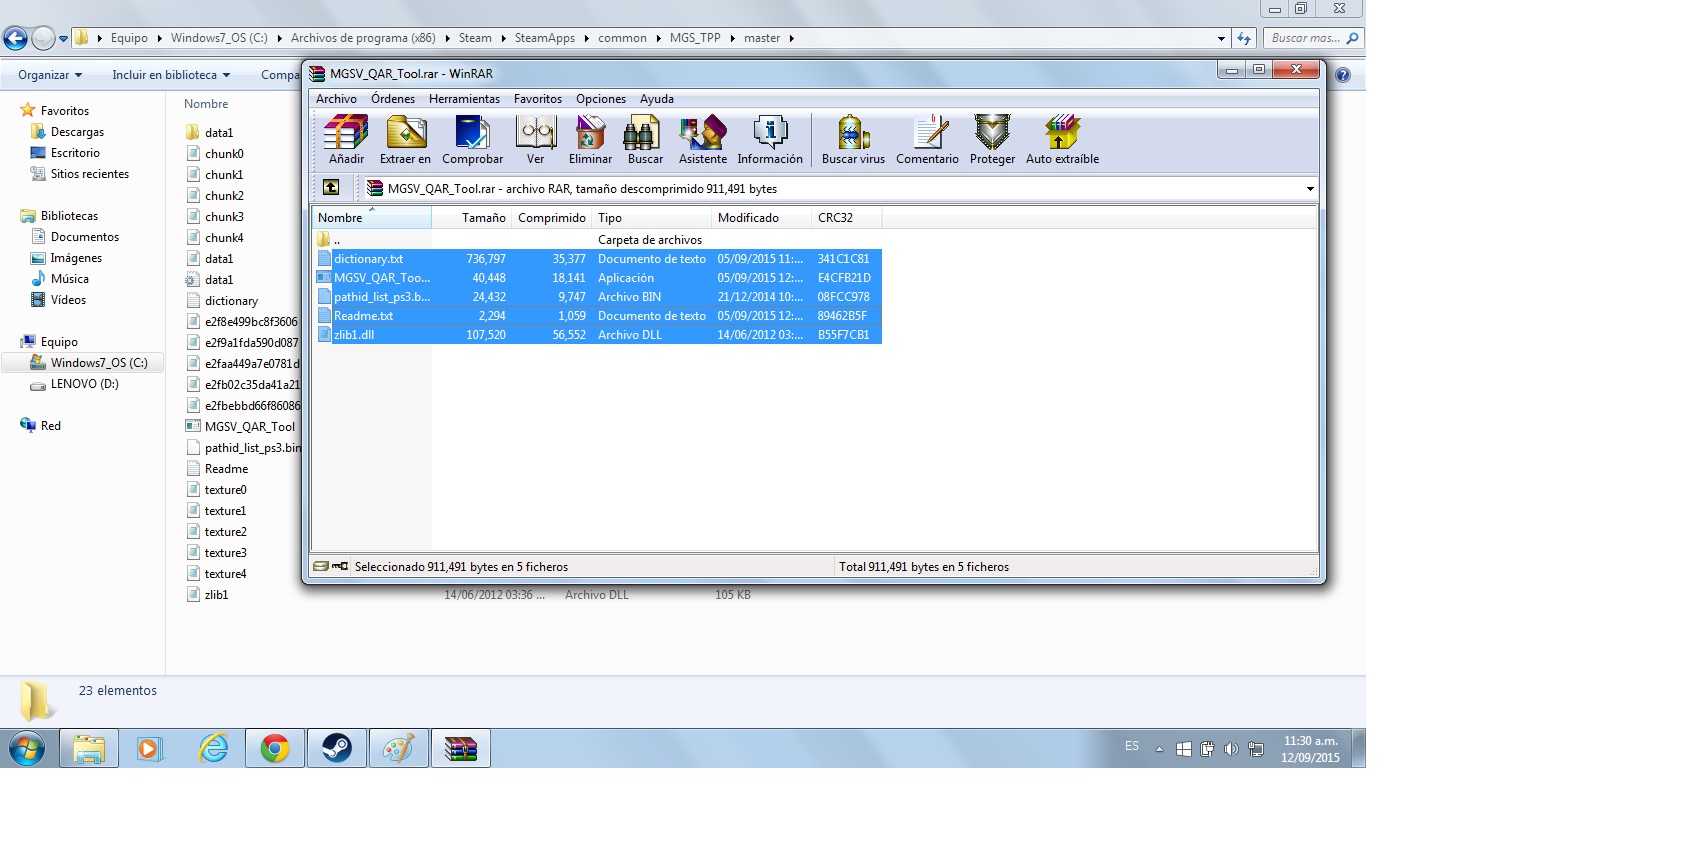
Task: Select texture0 file in Explorer
Action: click(x=225, y=490)
